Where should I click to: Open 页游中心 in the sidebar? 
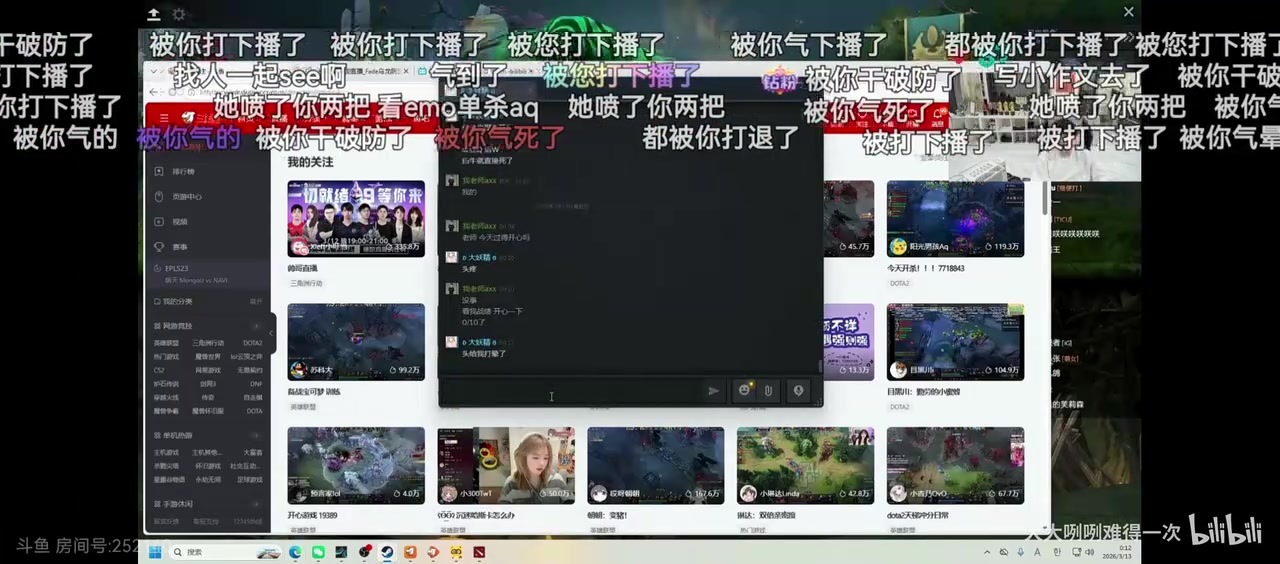click(186, 197)
